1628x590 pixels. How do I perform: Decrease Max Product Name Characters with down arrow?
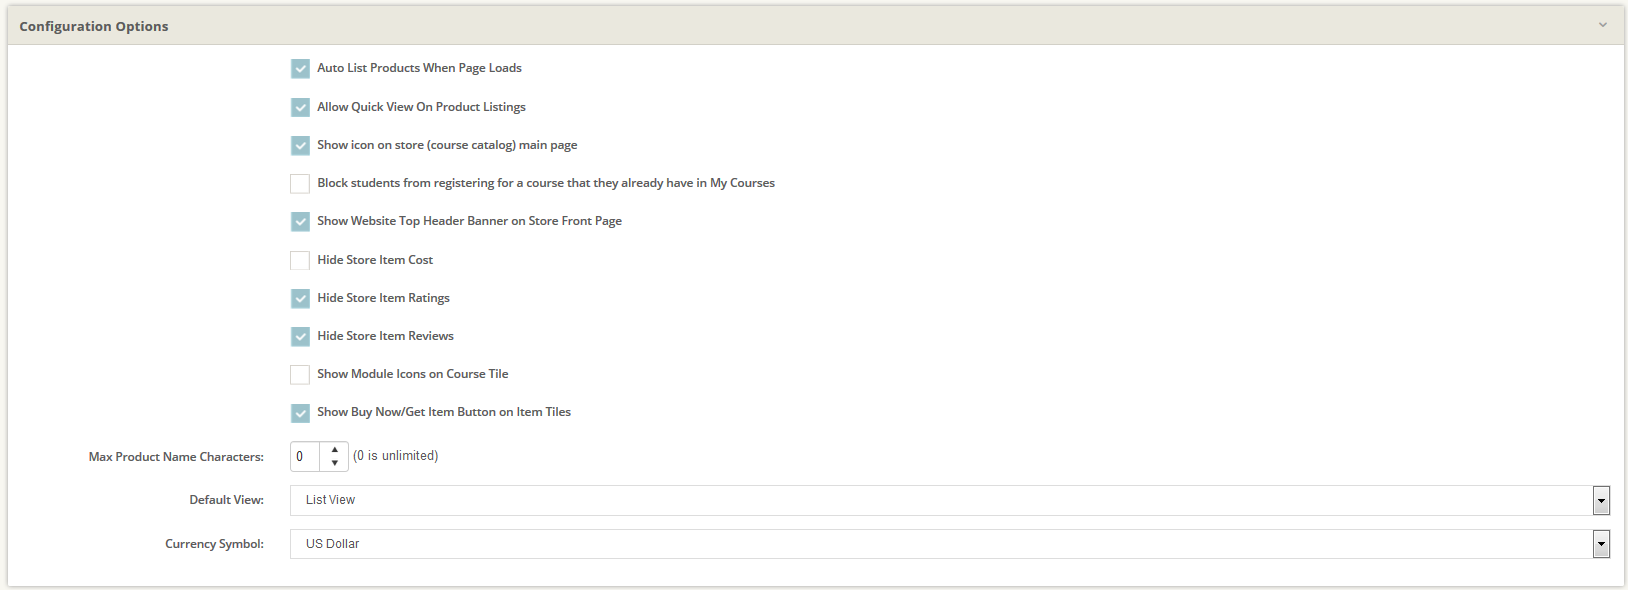tap(334, 463)
